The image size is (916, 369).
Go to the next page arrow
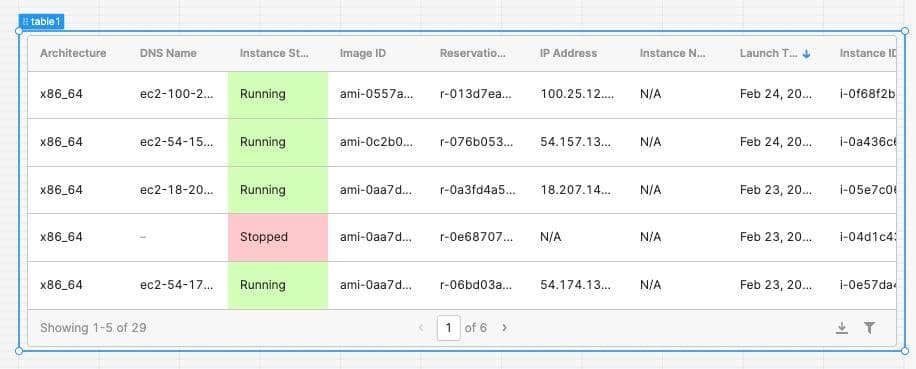504,328
